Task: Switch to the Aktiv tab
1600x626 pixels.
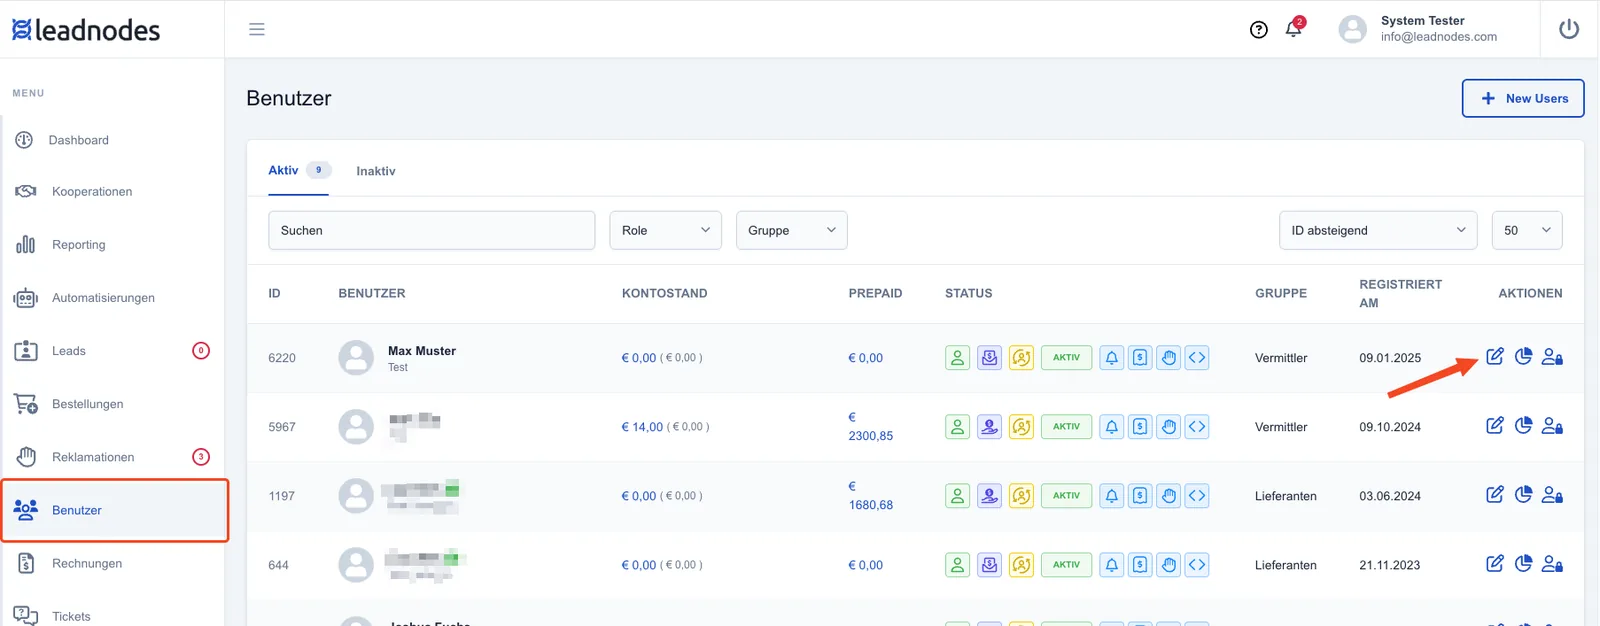Action: [x=298, y=170]
